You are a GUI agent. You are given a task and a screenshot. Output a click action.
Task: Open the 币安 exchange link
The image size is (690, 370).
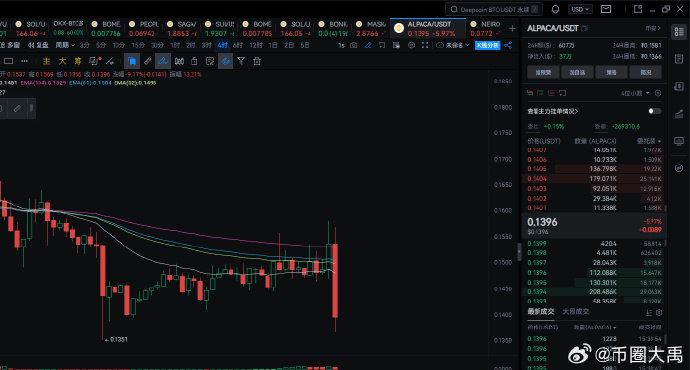(653, 29)
